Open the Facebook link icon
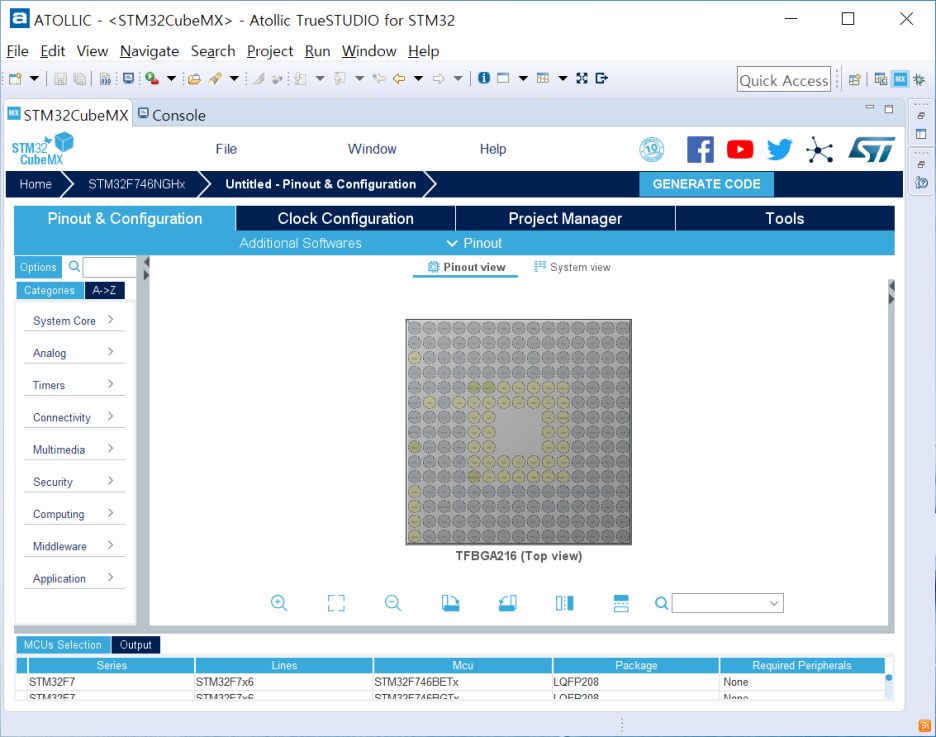The width and height of the screenshot is (936, 737). pos(700,149)
